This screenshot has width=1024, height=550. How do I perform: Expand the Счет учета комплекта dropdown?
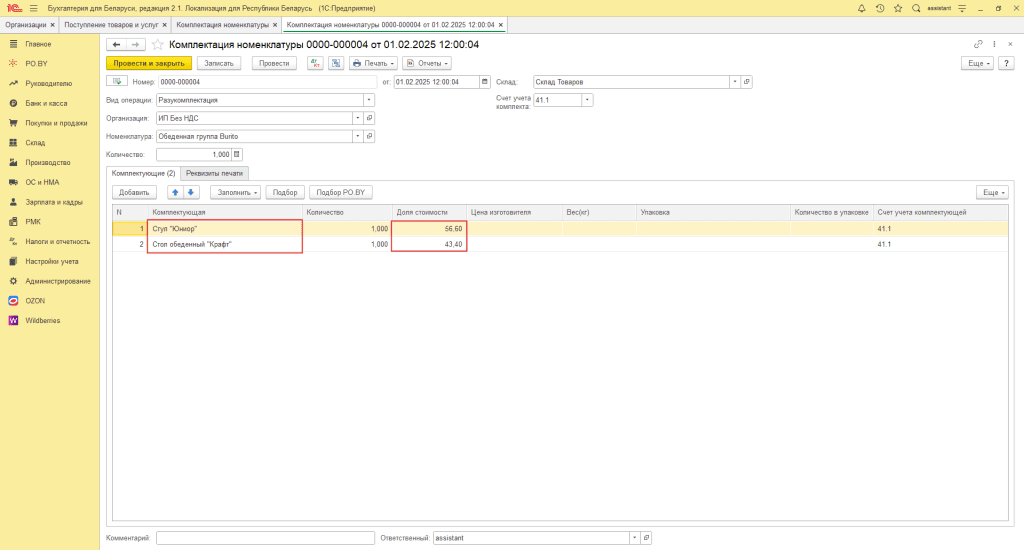click(587, 100)
